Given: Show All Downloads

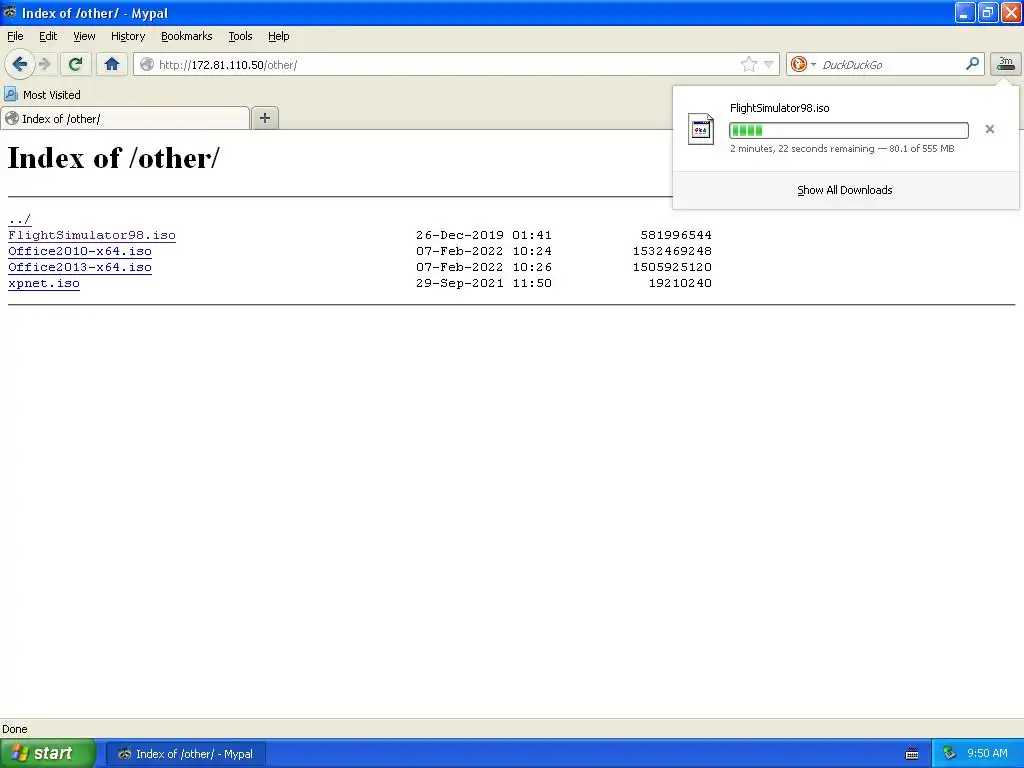Looking at the screenshot, I should click(844, 190).
